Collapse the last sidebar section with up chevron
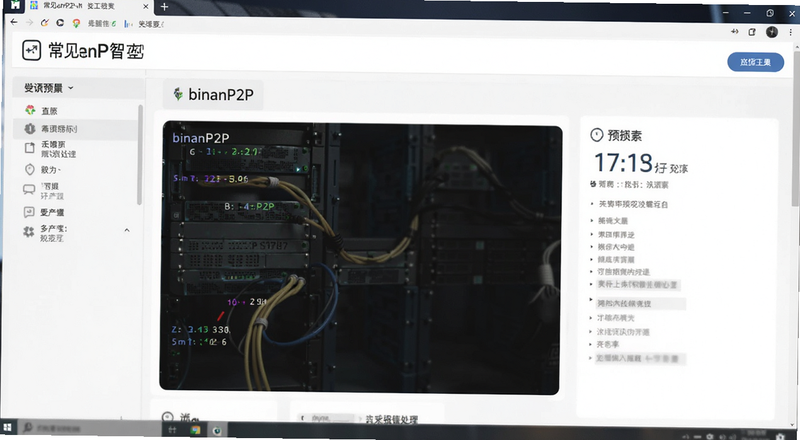The image size is (800, 440). click(127, 231)
